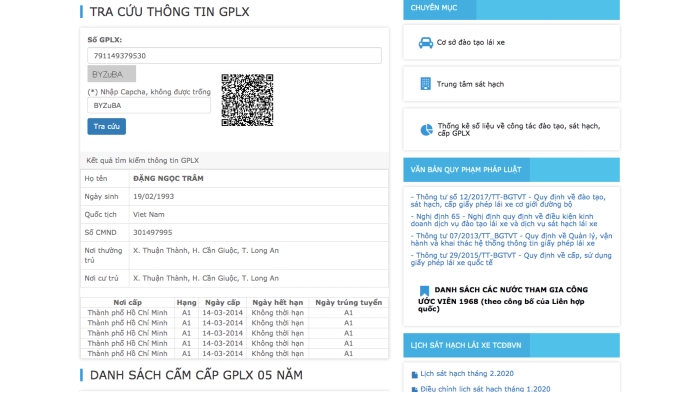The image size is (700, 393).
Task: Click the document icon beside Lịch sát hạch tháng 2.2020
Action: point(414,374)
